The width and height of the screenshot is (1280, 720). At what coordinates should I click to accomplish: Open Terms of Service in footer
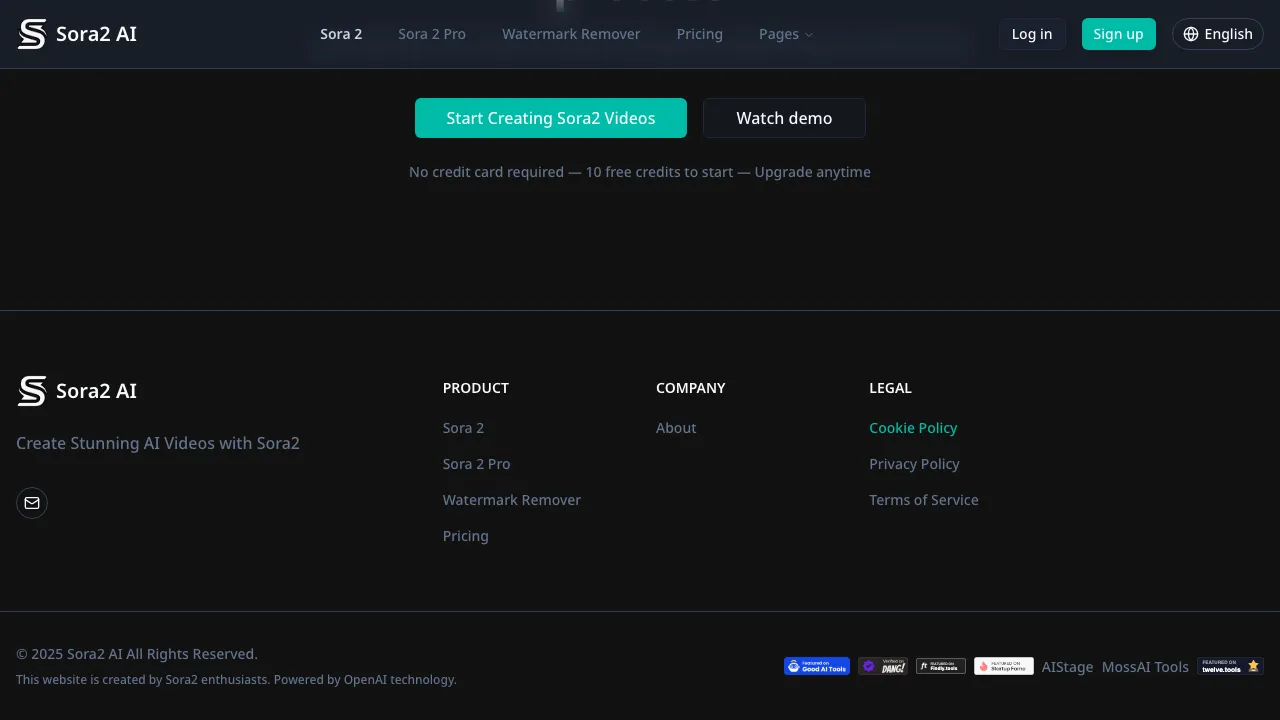(923, 500)
